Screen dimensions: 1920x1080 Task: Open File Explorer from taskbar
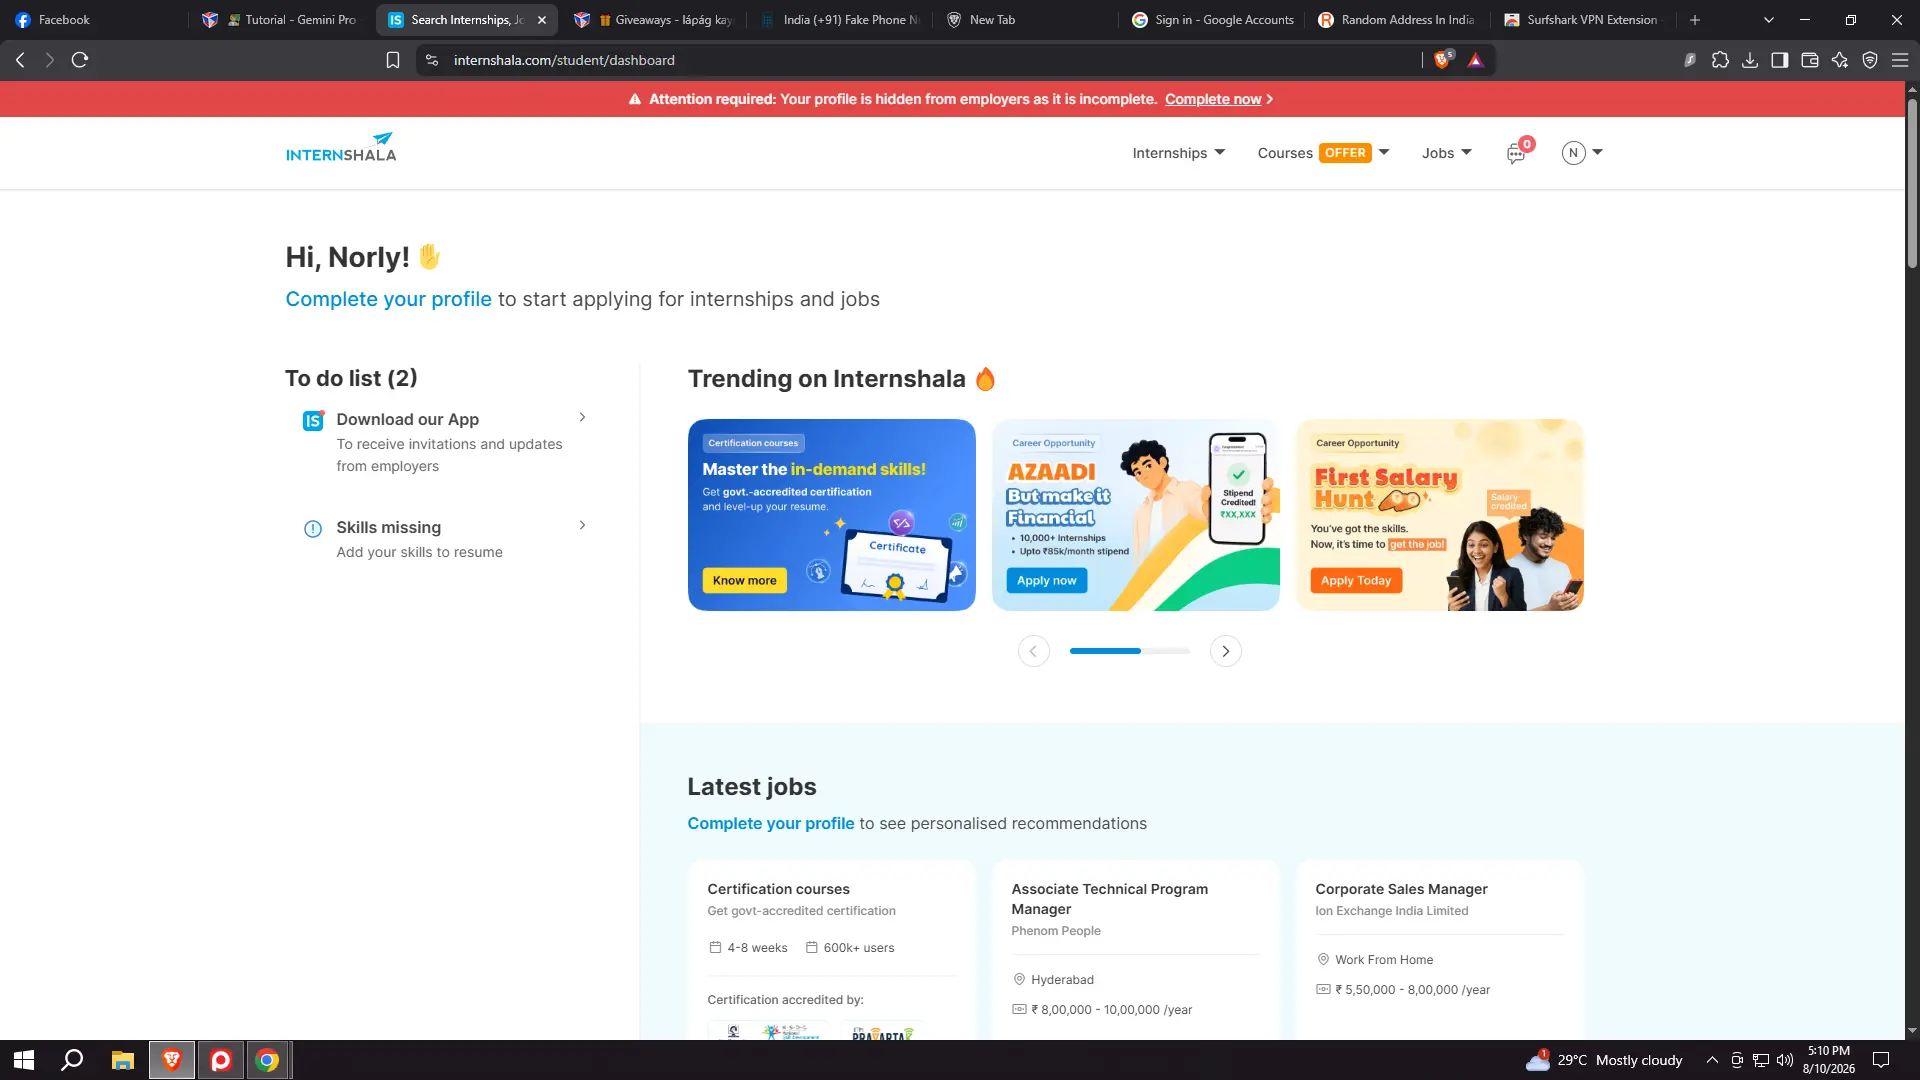point(122,1060)
